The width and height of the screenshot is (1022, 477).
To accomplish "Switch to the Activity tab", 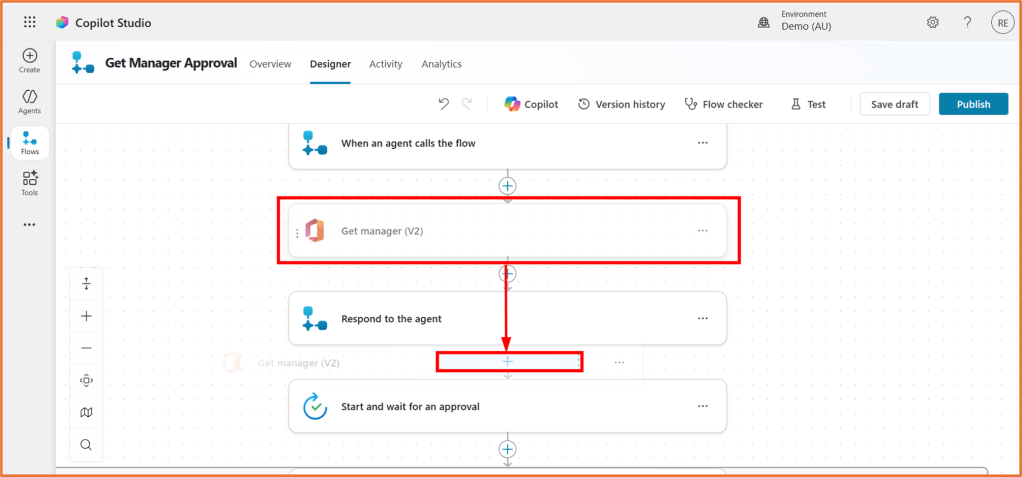I will pos(386,64).
